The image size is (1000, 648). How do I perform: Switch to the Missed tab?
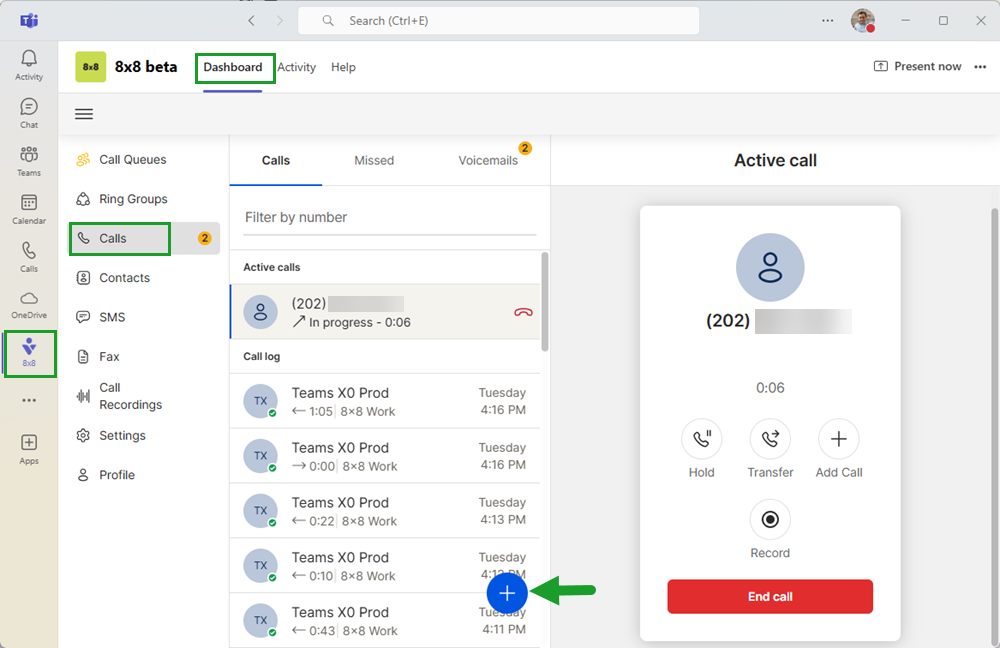click(374, 160)
